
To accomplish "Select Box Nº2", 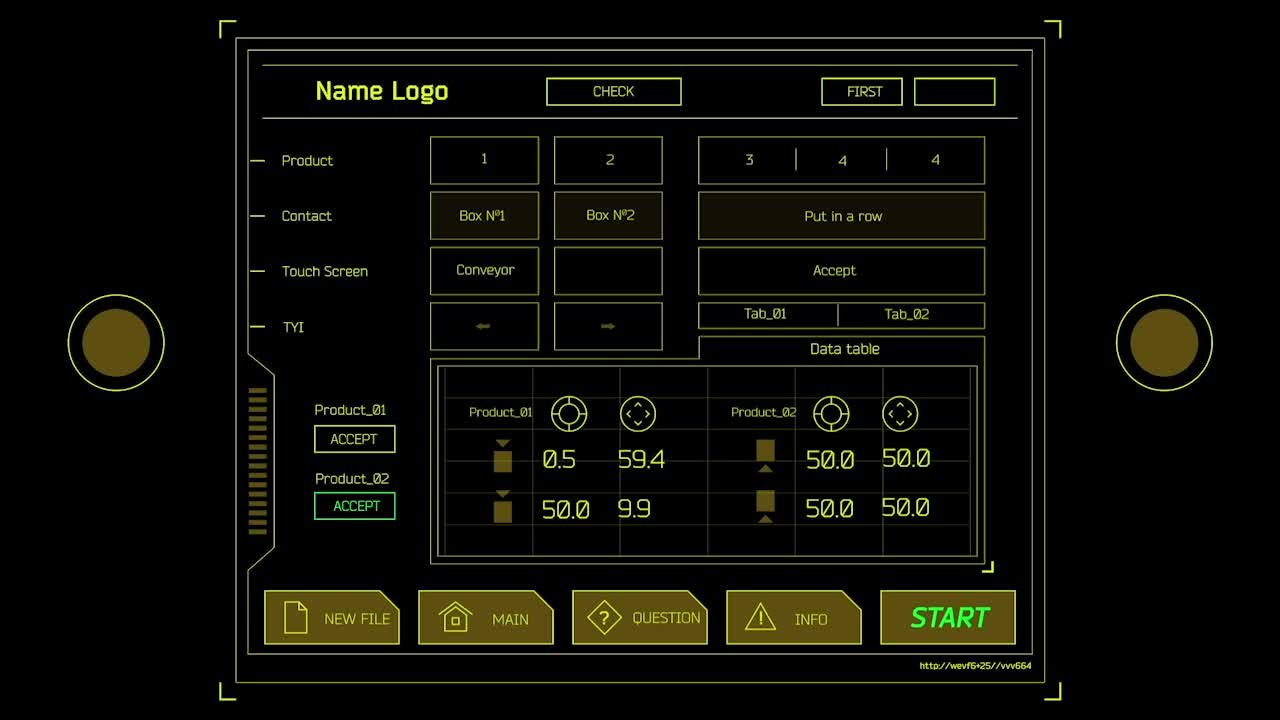I will 608,216.
